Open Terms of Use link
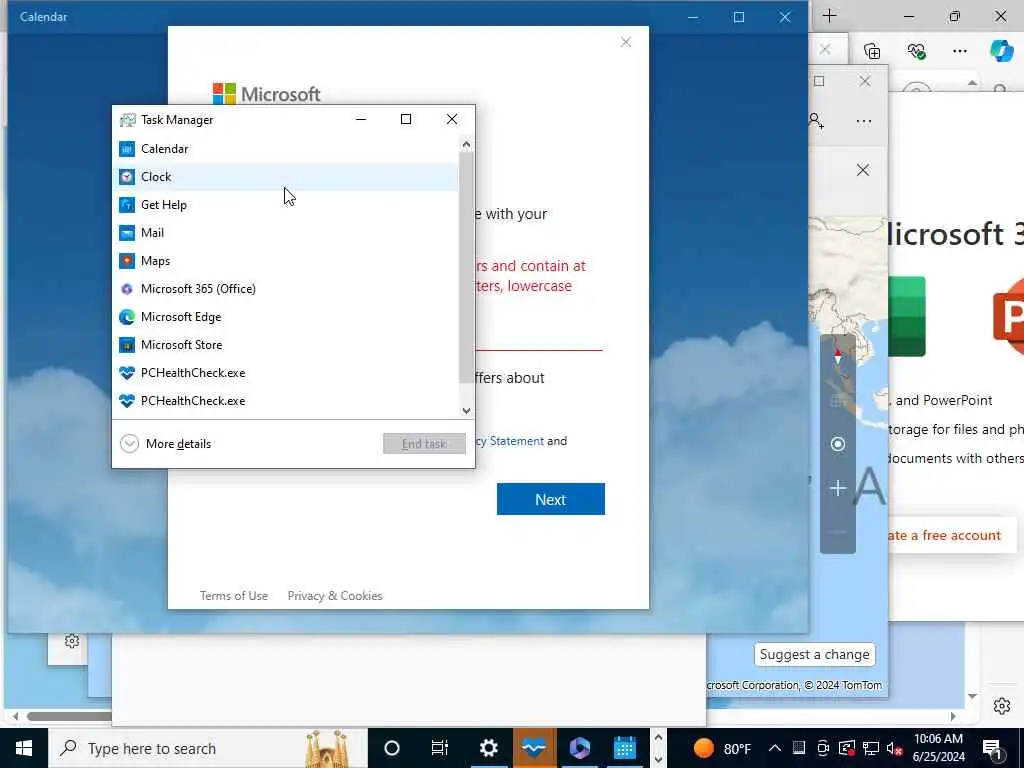The height and width of the screenshot is (768, 1024). [234, 596]
